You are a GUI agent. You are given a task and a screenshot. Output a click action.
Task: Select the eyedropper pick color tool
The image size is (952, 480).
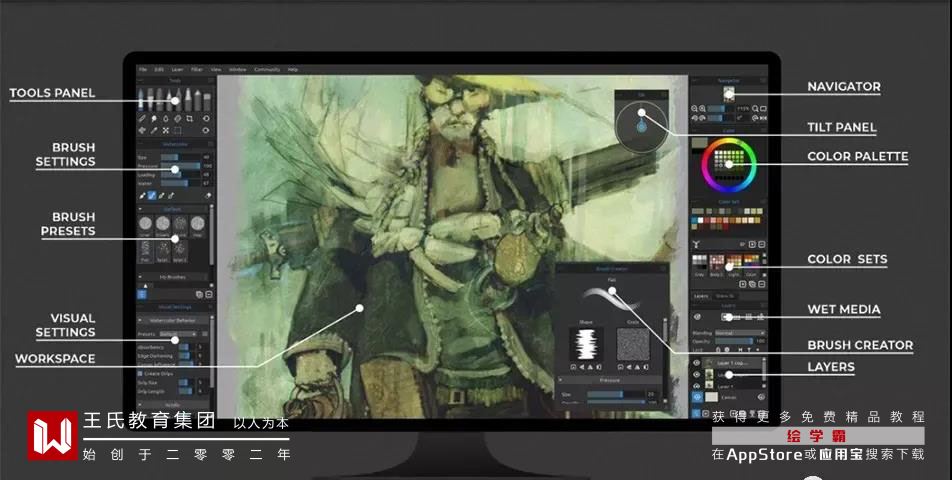tap(154, 130)
